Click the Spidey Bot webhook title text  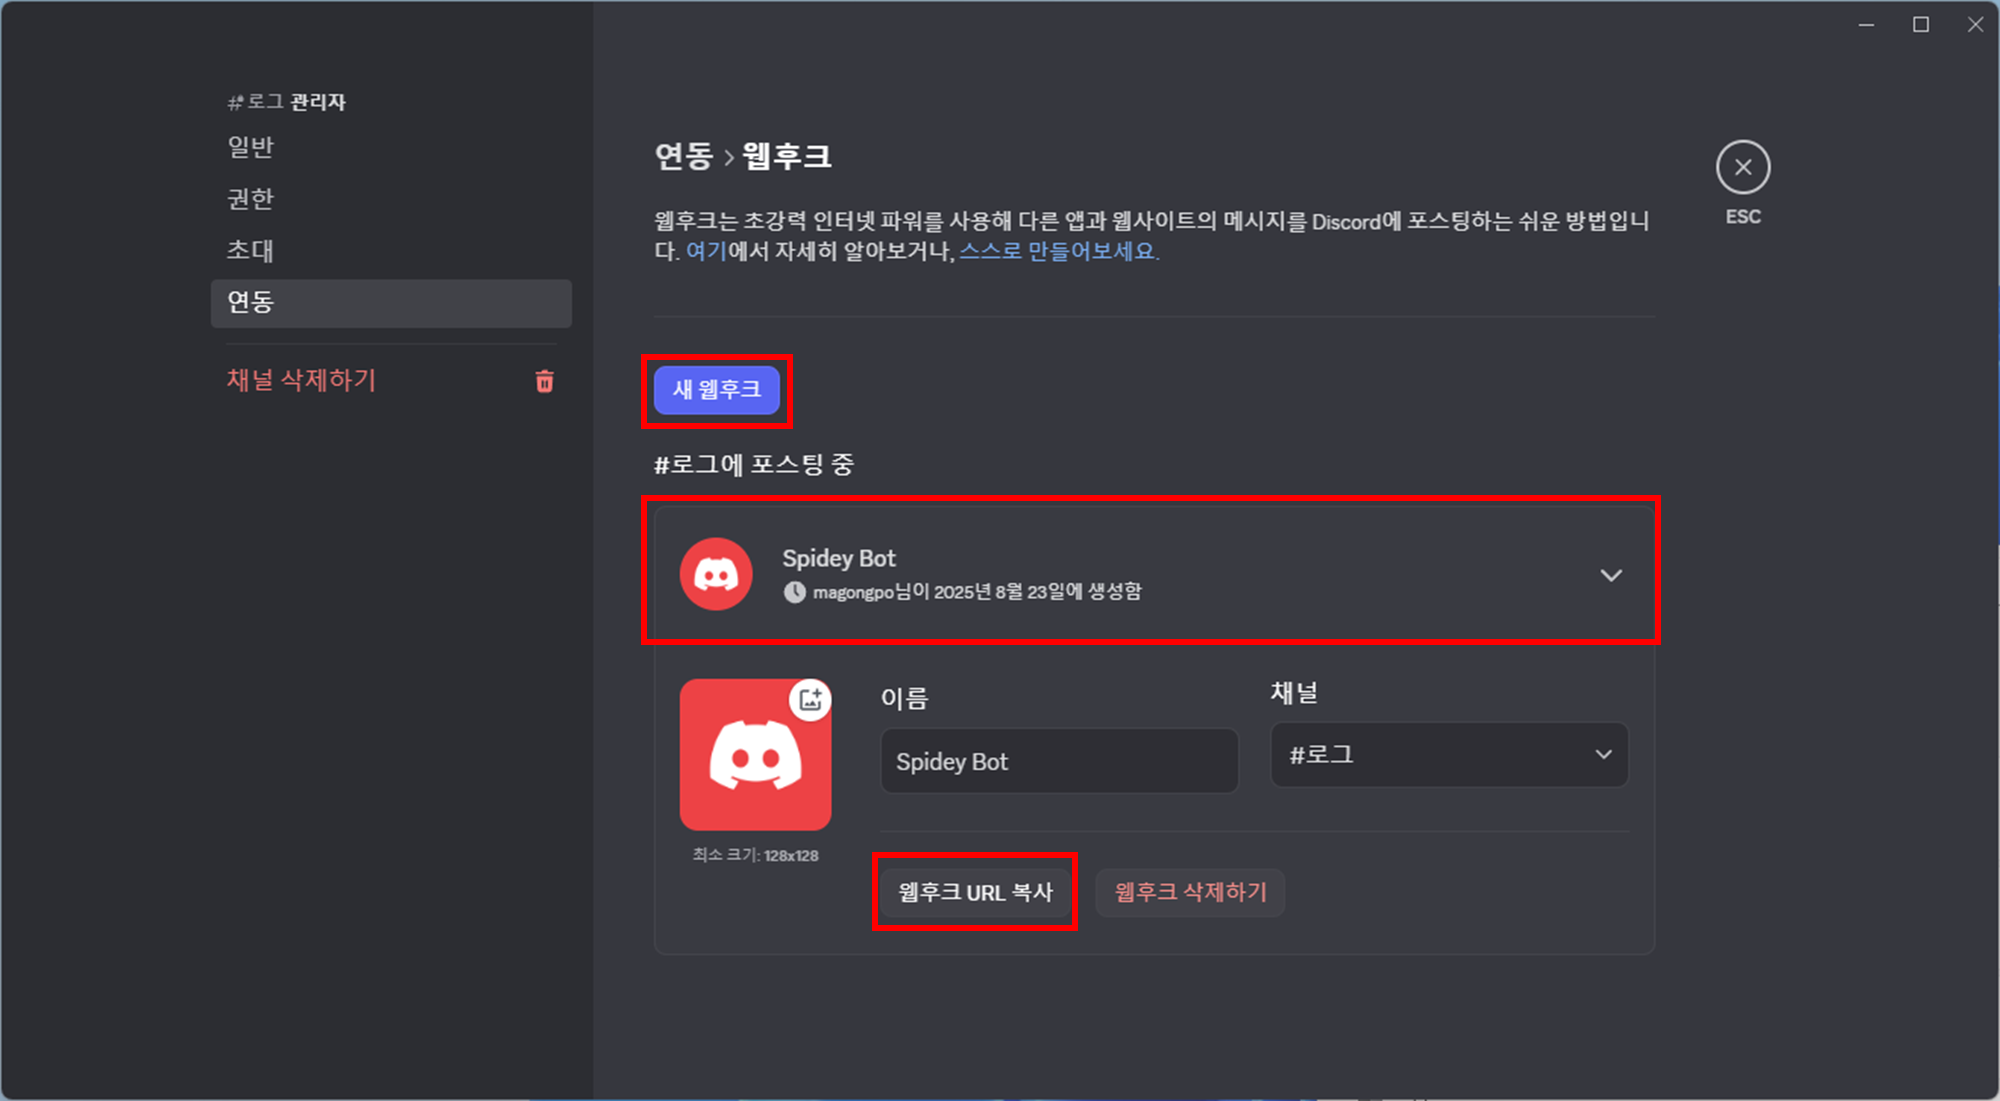pos(838,558)
